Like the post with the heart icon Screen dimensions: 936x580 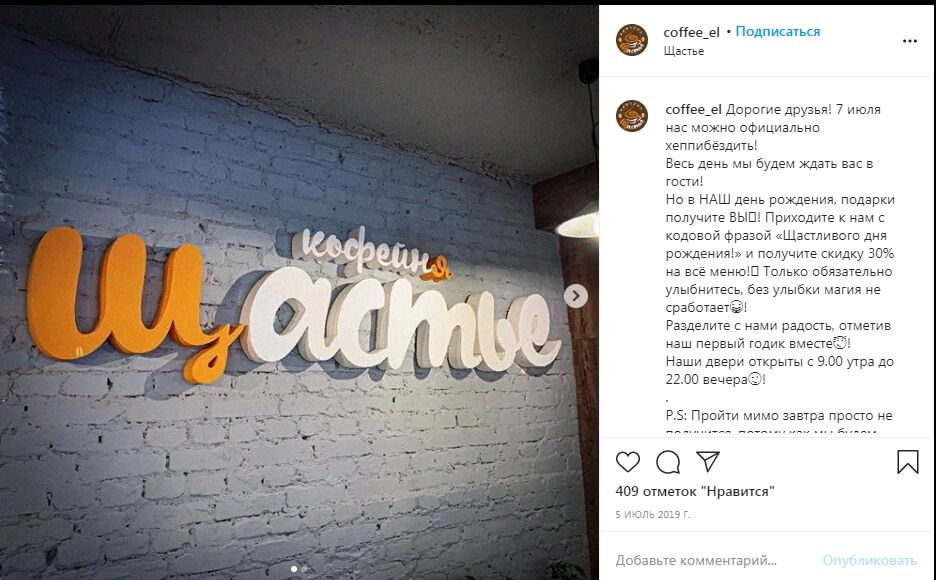pyautogui.click(x=627, y=462)
